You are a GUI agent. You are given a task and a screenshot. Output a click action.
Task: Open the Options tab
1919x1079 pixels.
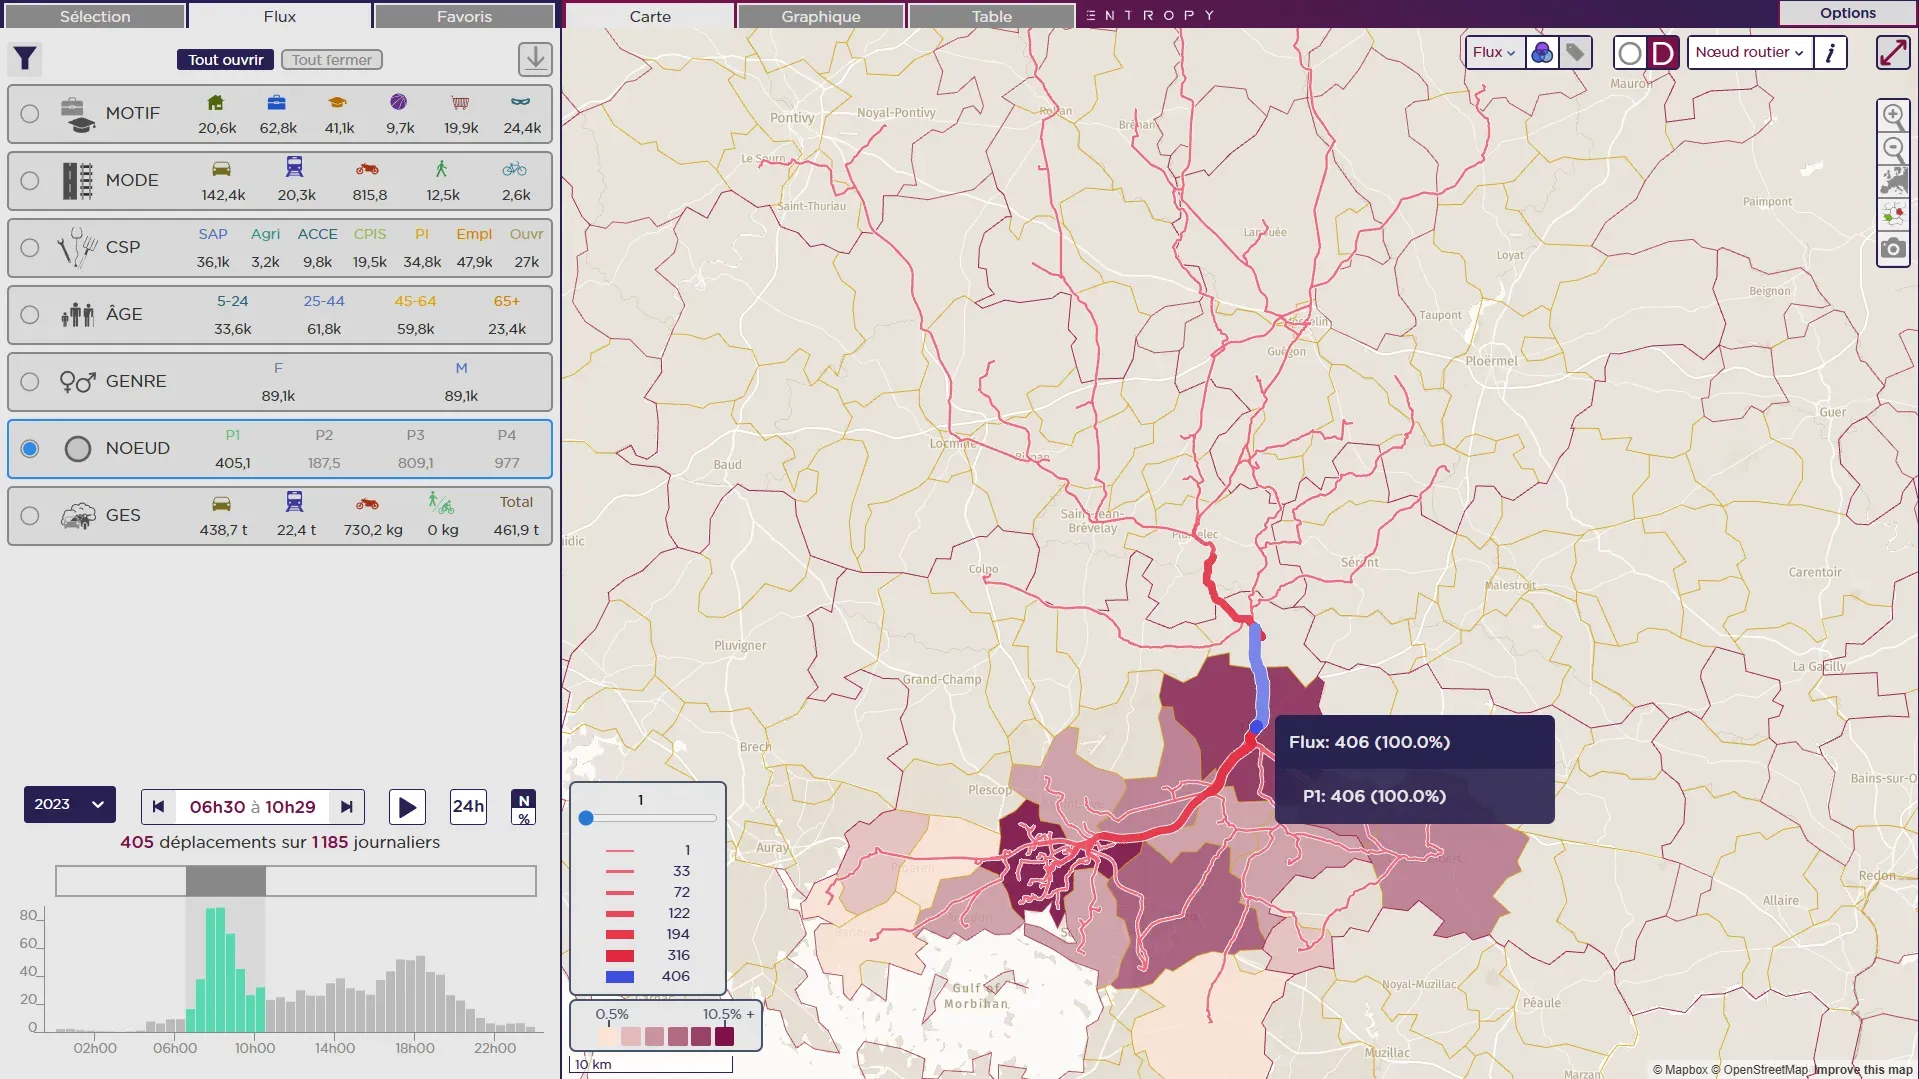tap(1848, 13)
